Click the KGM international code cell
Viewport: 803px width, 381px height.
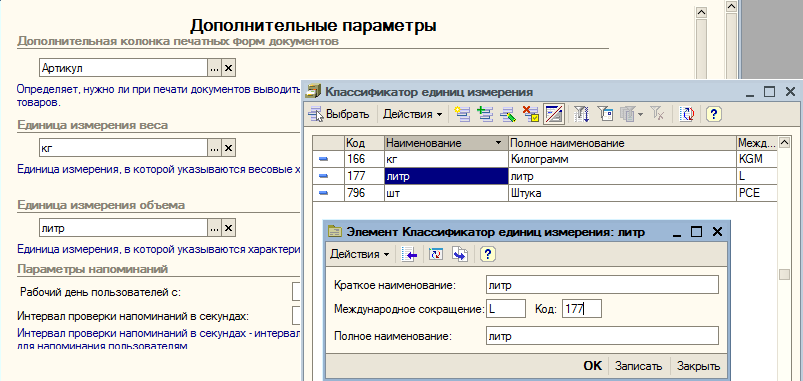click(x=757, y=159)
